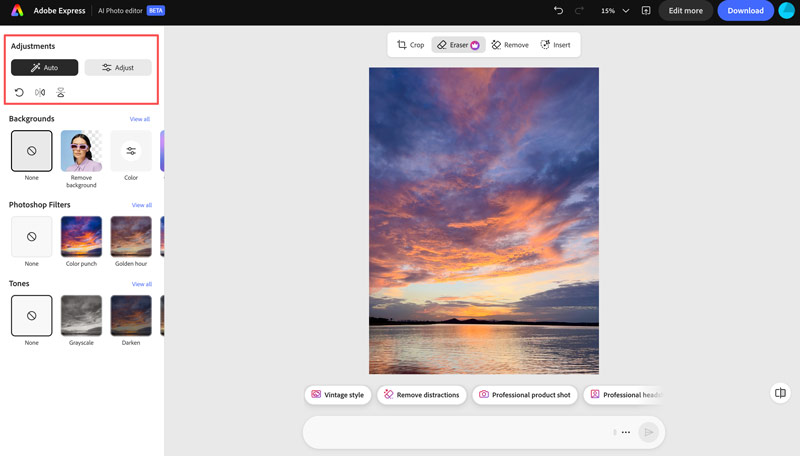Click the BETA badge
The image size is (800, 456).
pyautogui.click(x=156, y=10)
